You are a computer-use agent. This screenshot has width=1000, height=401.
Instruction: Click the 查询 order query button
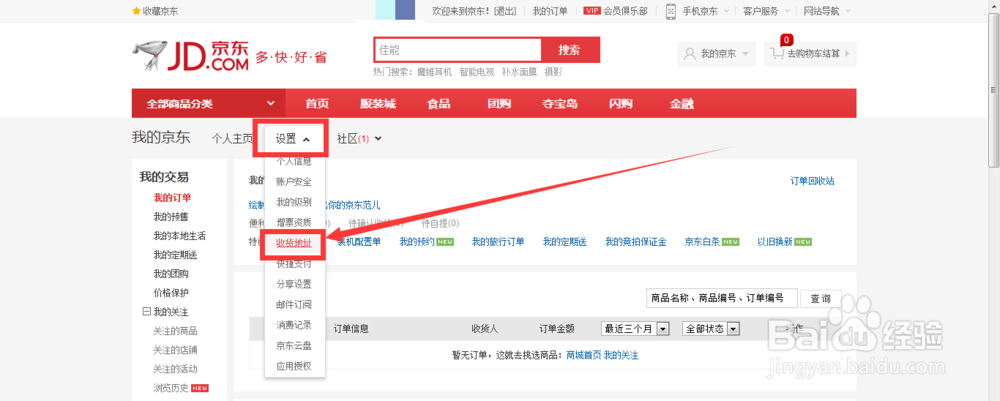pos(821,298)
